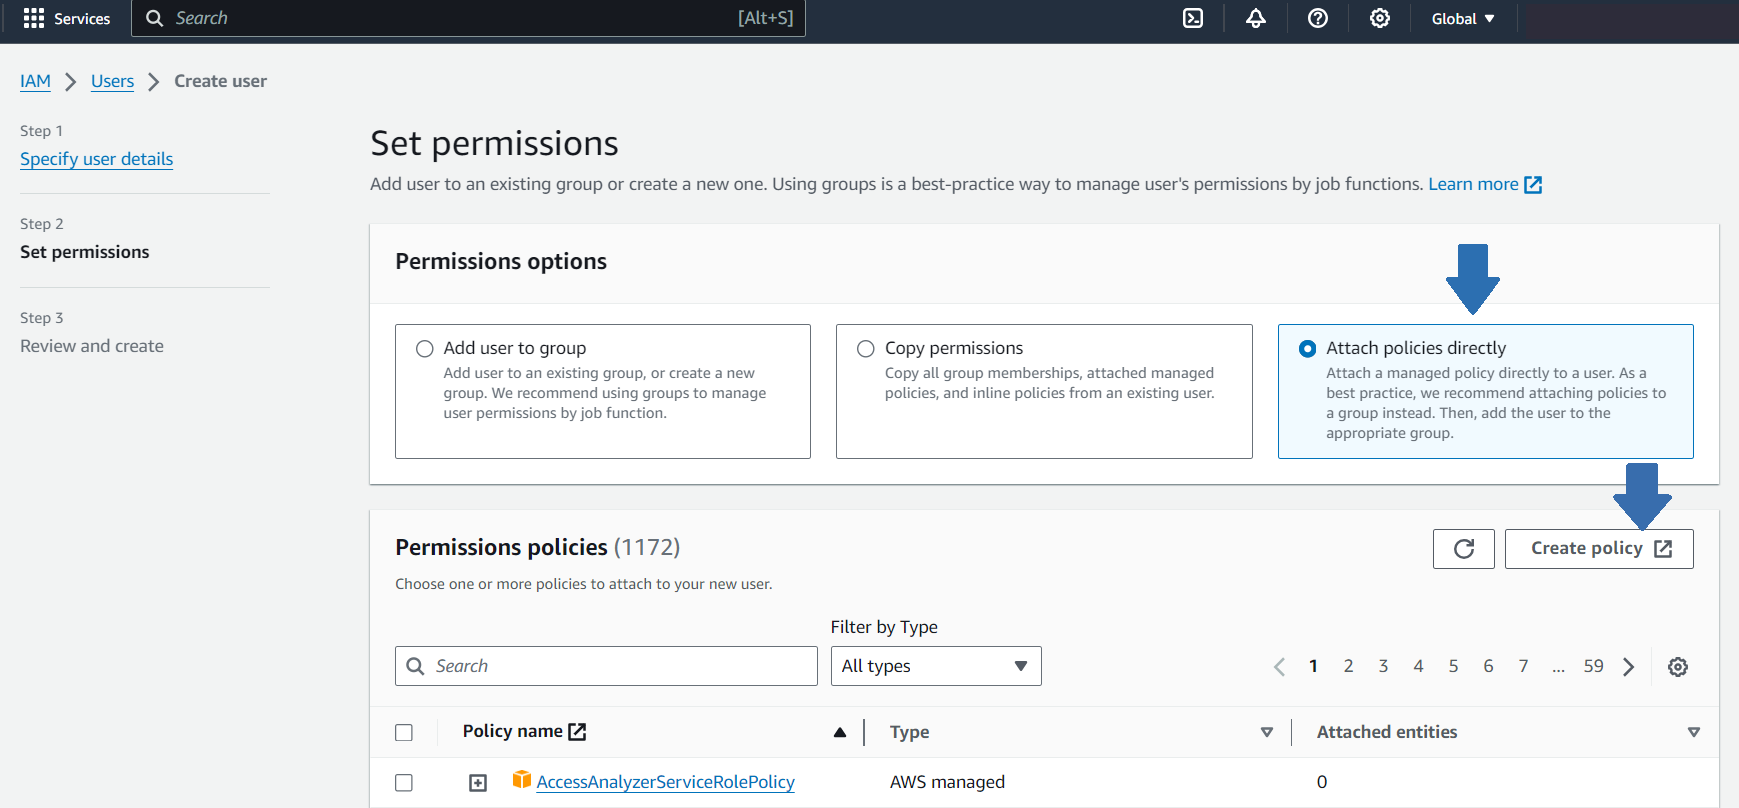This screenshot has width=1739, height=808.
Task: Sort the Attached entities column
Action: click(x=1694, y=733)
